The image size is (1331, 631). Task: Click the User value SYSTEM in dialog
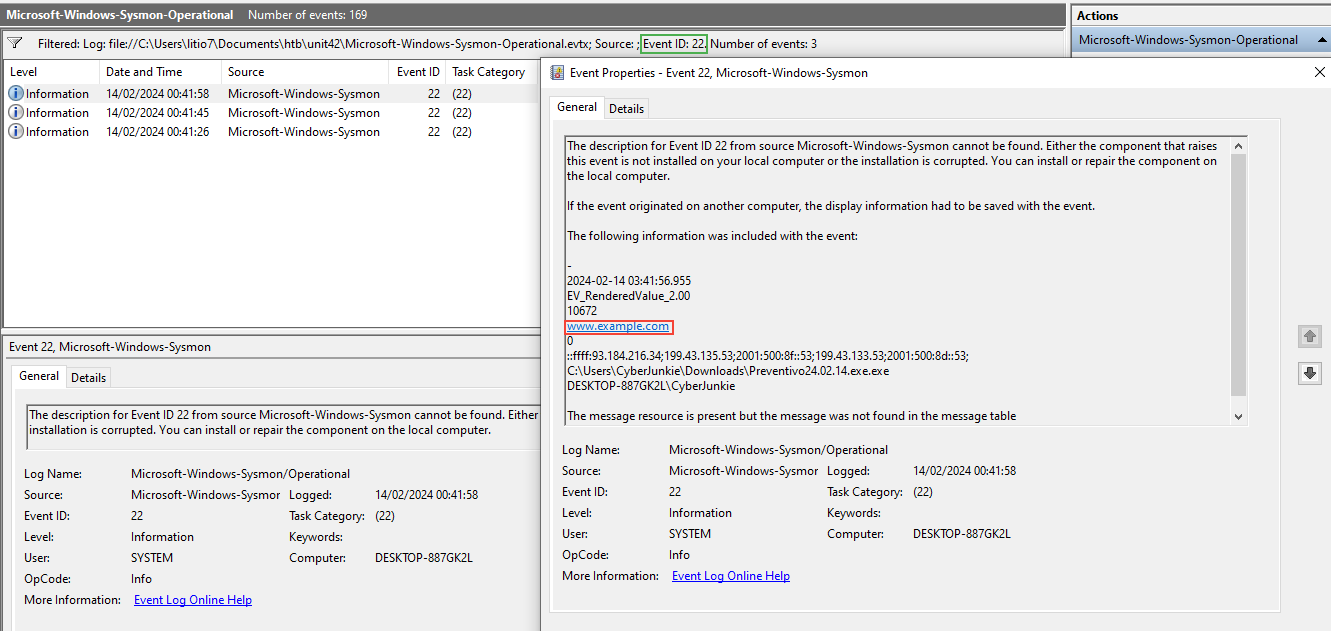coord(690,534)
